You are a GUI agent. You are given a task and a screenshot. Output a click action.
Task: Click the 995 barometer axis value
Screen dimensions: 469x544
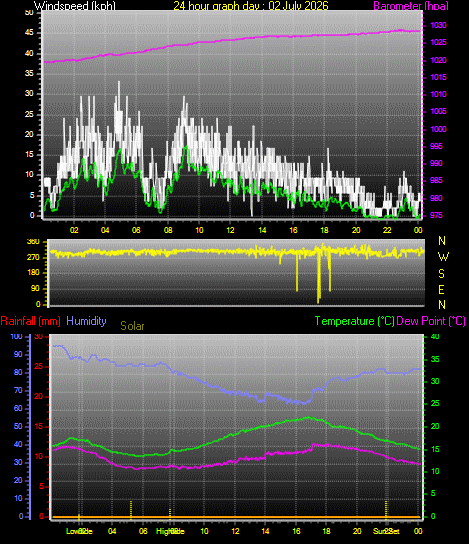click(436, 146)
